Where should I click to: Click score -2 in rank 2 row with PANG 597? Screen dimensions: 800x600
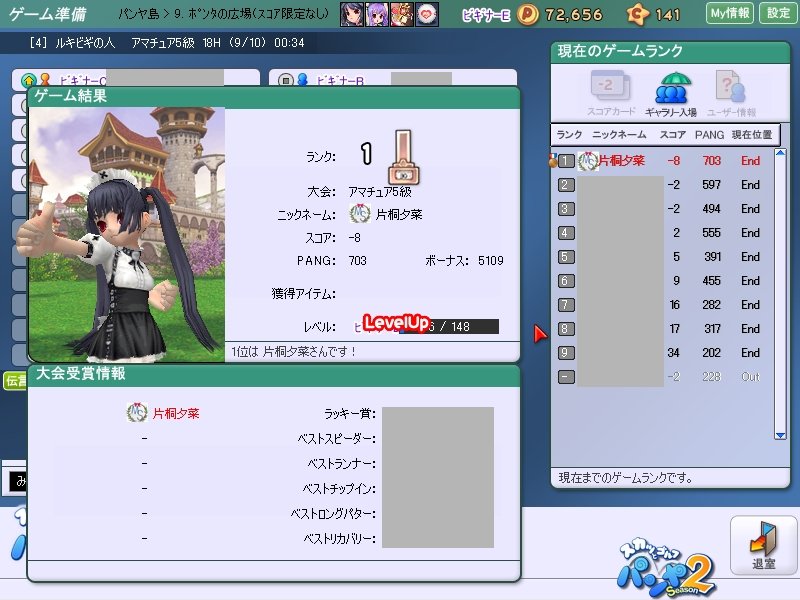(x=673, y=185)
